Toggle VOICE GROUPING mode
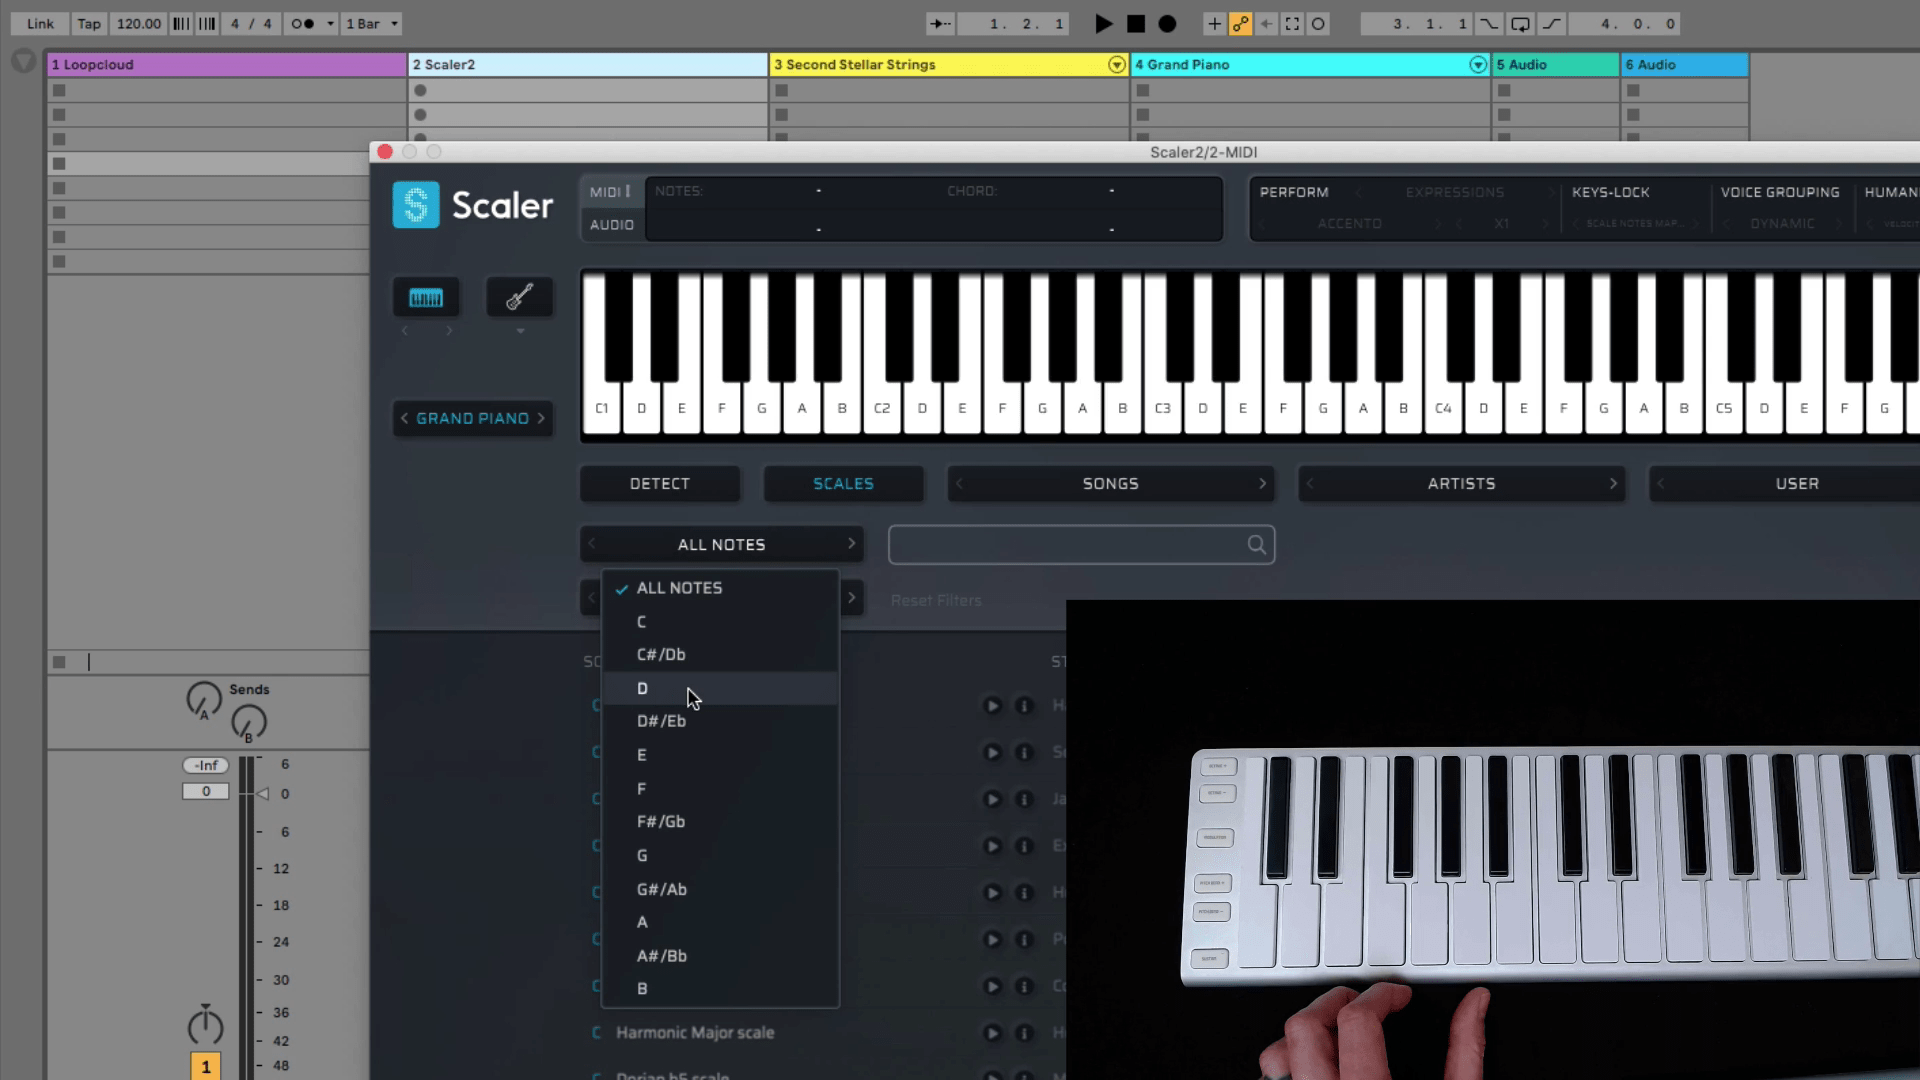 click(x=1780, y=192)
